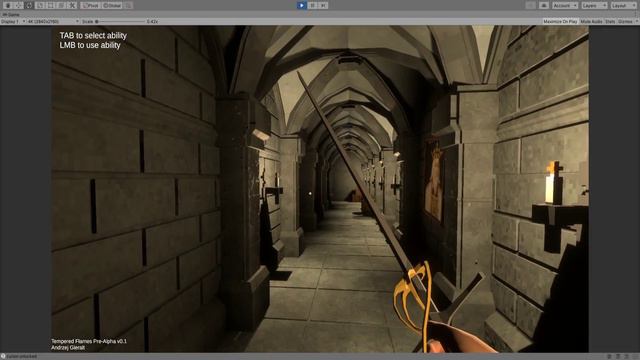Switch to the Game tab
640x360 pixels.
click(x=11, y=15)
